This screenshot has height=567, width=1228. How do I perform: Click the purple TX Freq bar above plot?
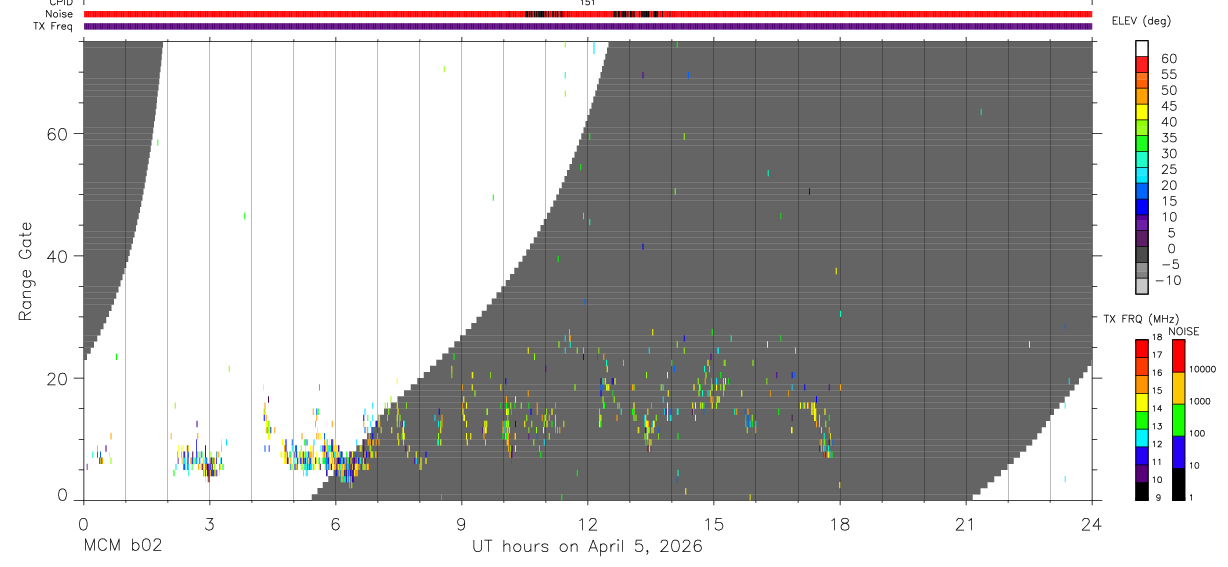coord(587,27)
